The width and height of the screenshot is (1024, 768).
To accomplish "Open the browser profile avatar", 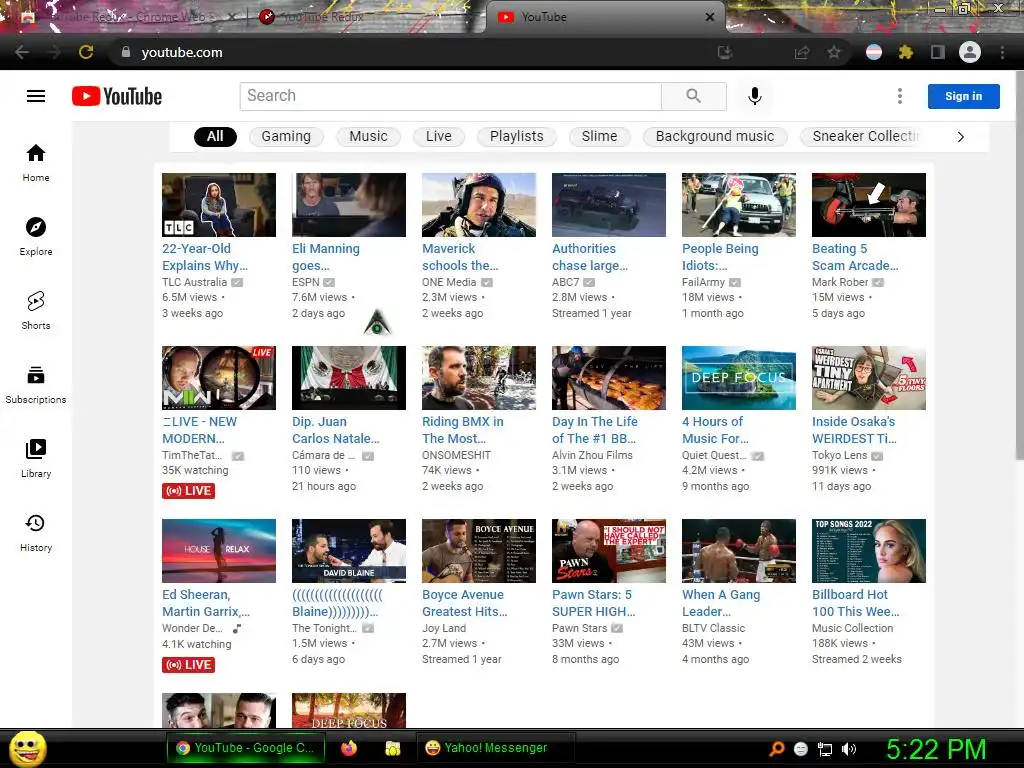I will 970,52.
